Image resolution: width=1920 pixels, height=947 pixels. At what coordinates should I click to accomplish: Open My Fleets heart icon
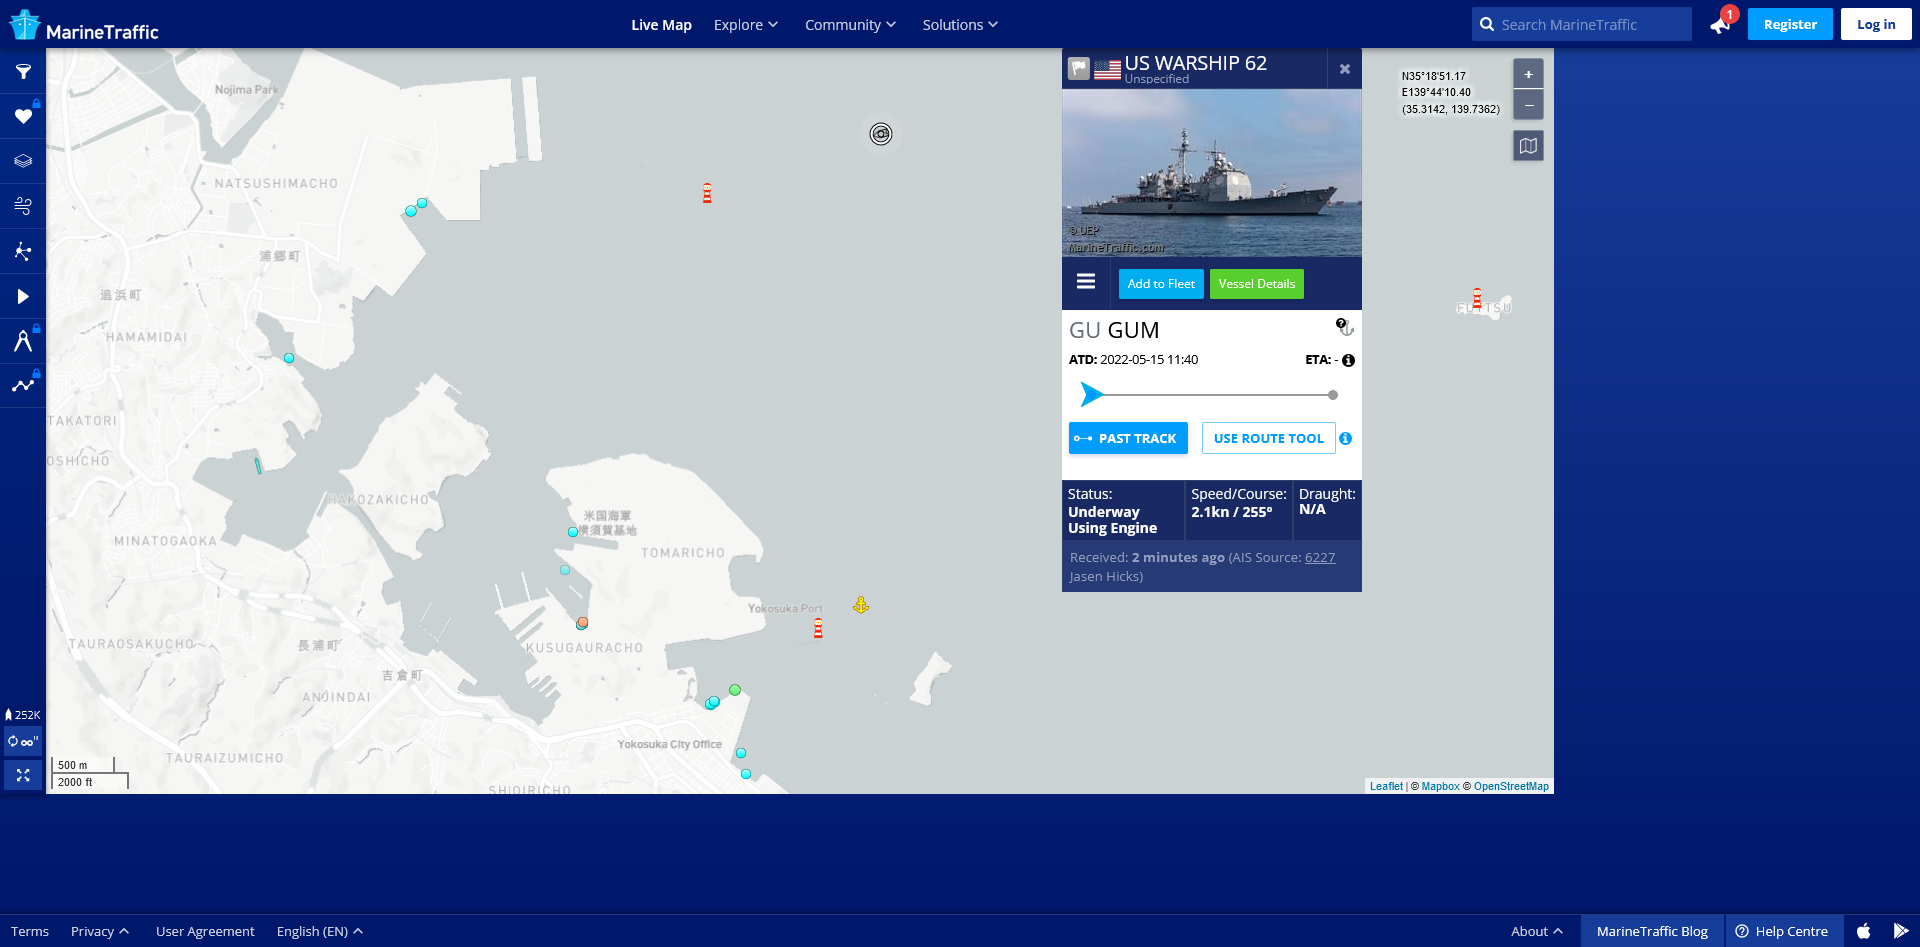click(23, 117)
